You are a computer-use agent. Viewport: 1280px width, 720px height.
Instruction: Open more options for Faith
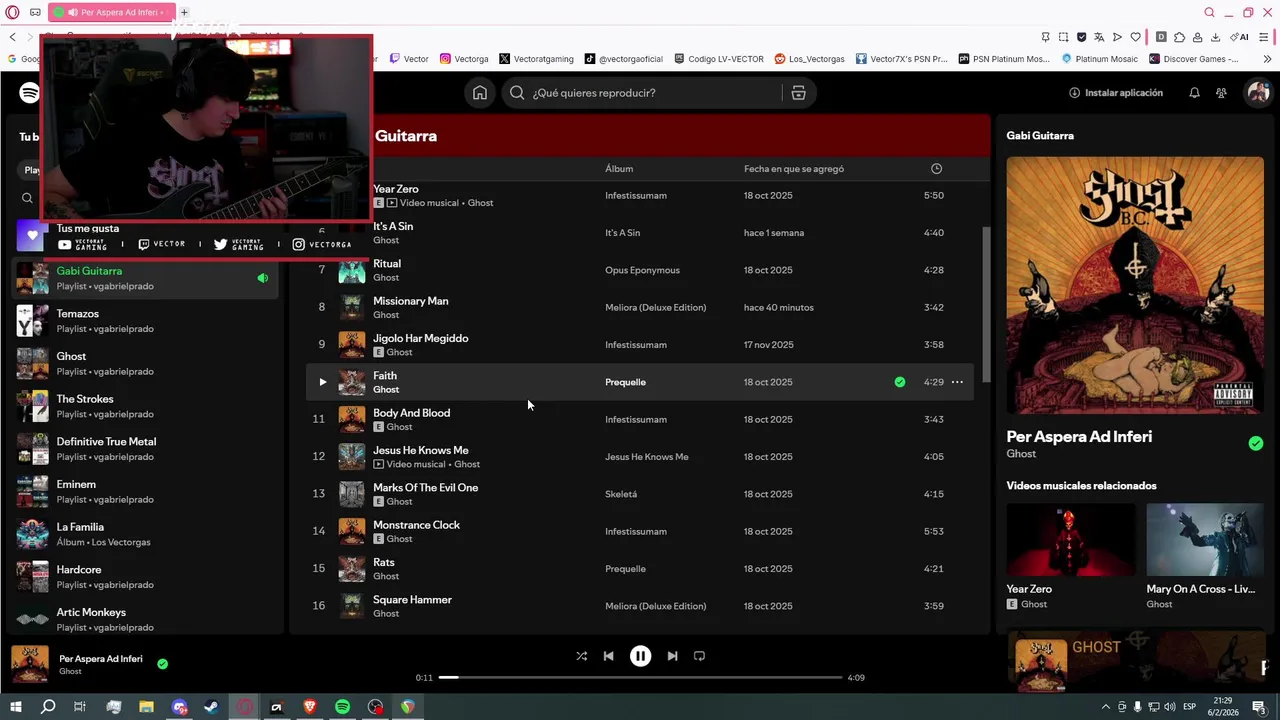[x=957, y=382]
